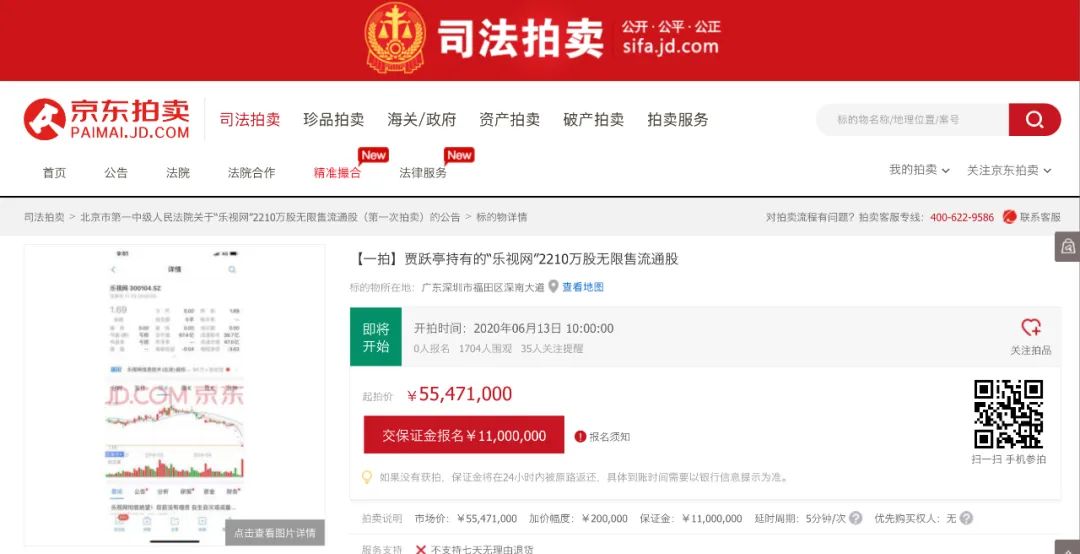1080x554 pixels.
Task: Click the 35人关注提醒 count
Action: pyautogui.click(x=552, y=349)
